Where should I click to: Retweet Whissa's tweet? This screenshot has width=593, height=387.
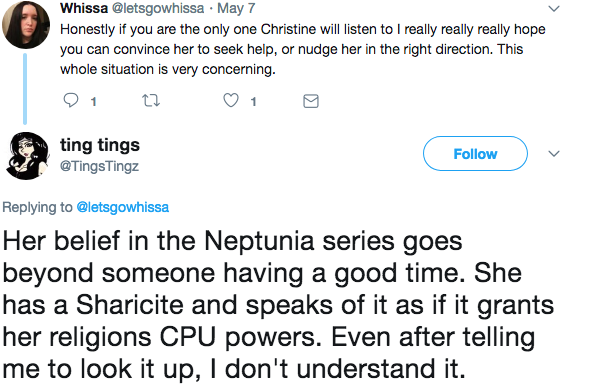(151, 101)
